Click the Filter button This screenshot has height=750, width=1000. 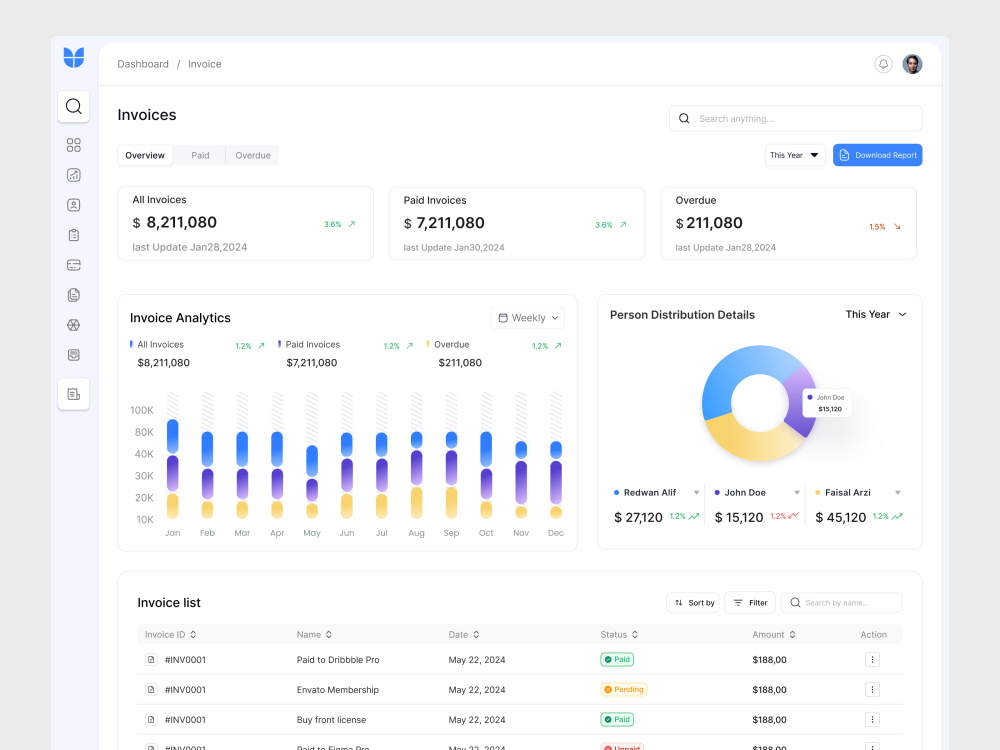(x=750, y=603)
